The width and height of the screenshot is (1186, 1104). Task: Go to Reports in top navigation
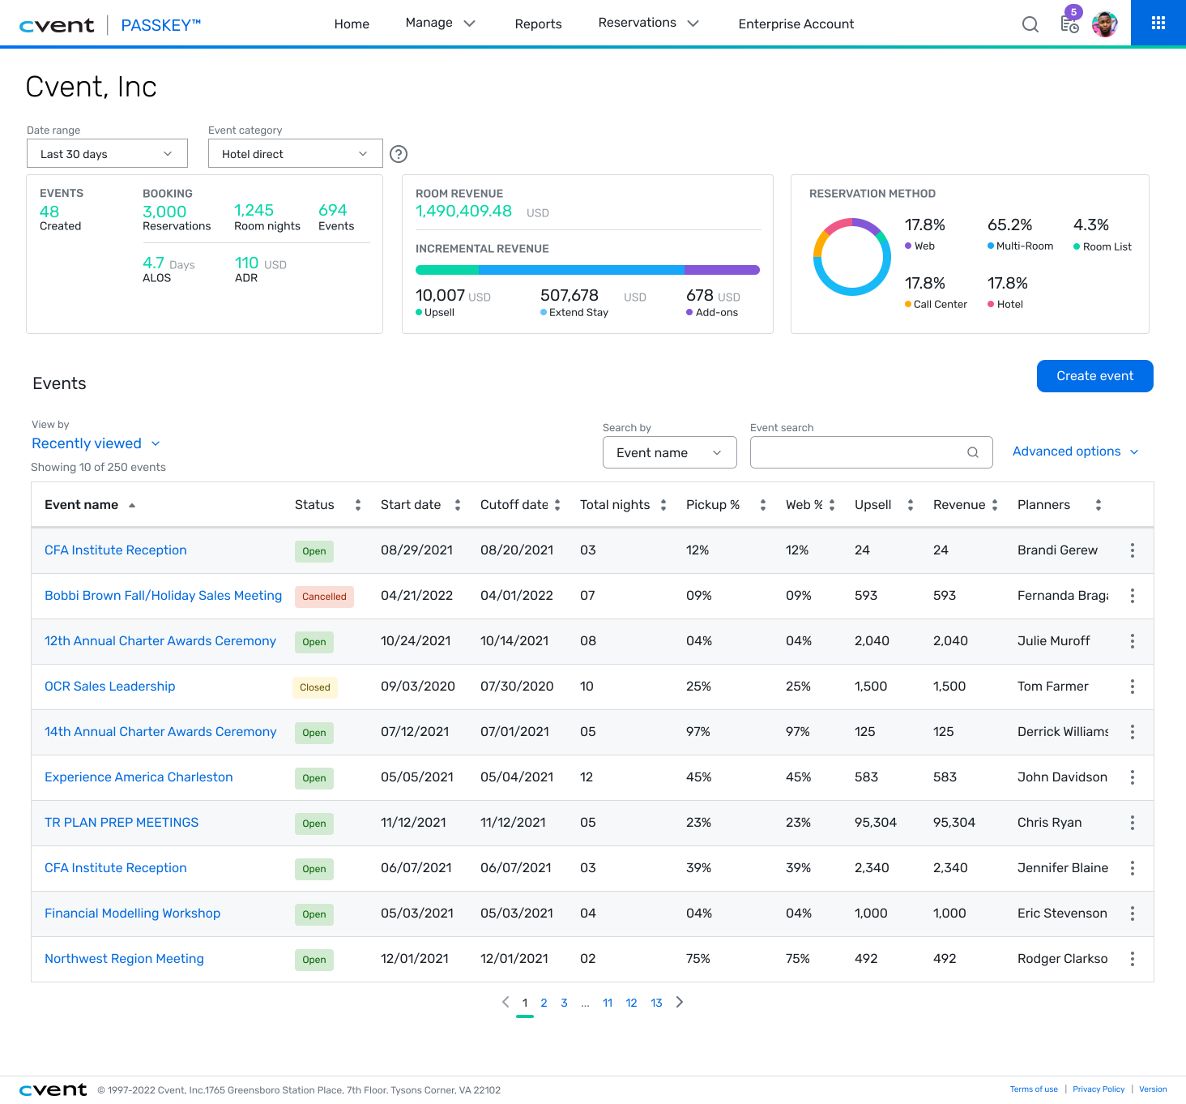[538, 24]
